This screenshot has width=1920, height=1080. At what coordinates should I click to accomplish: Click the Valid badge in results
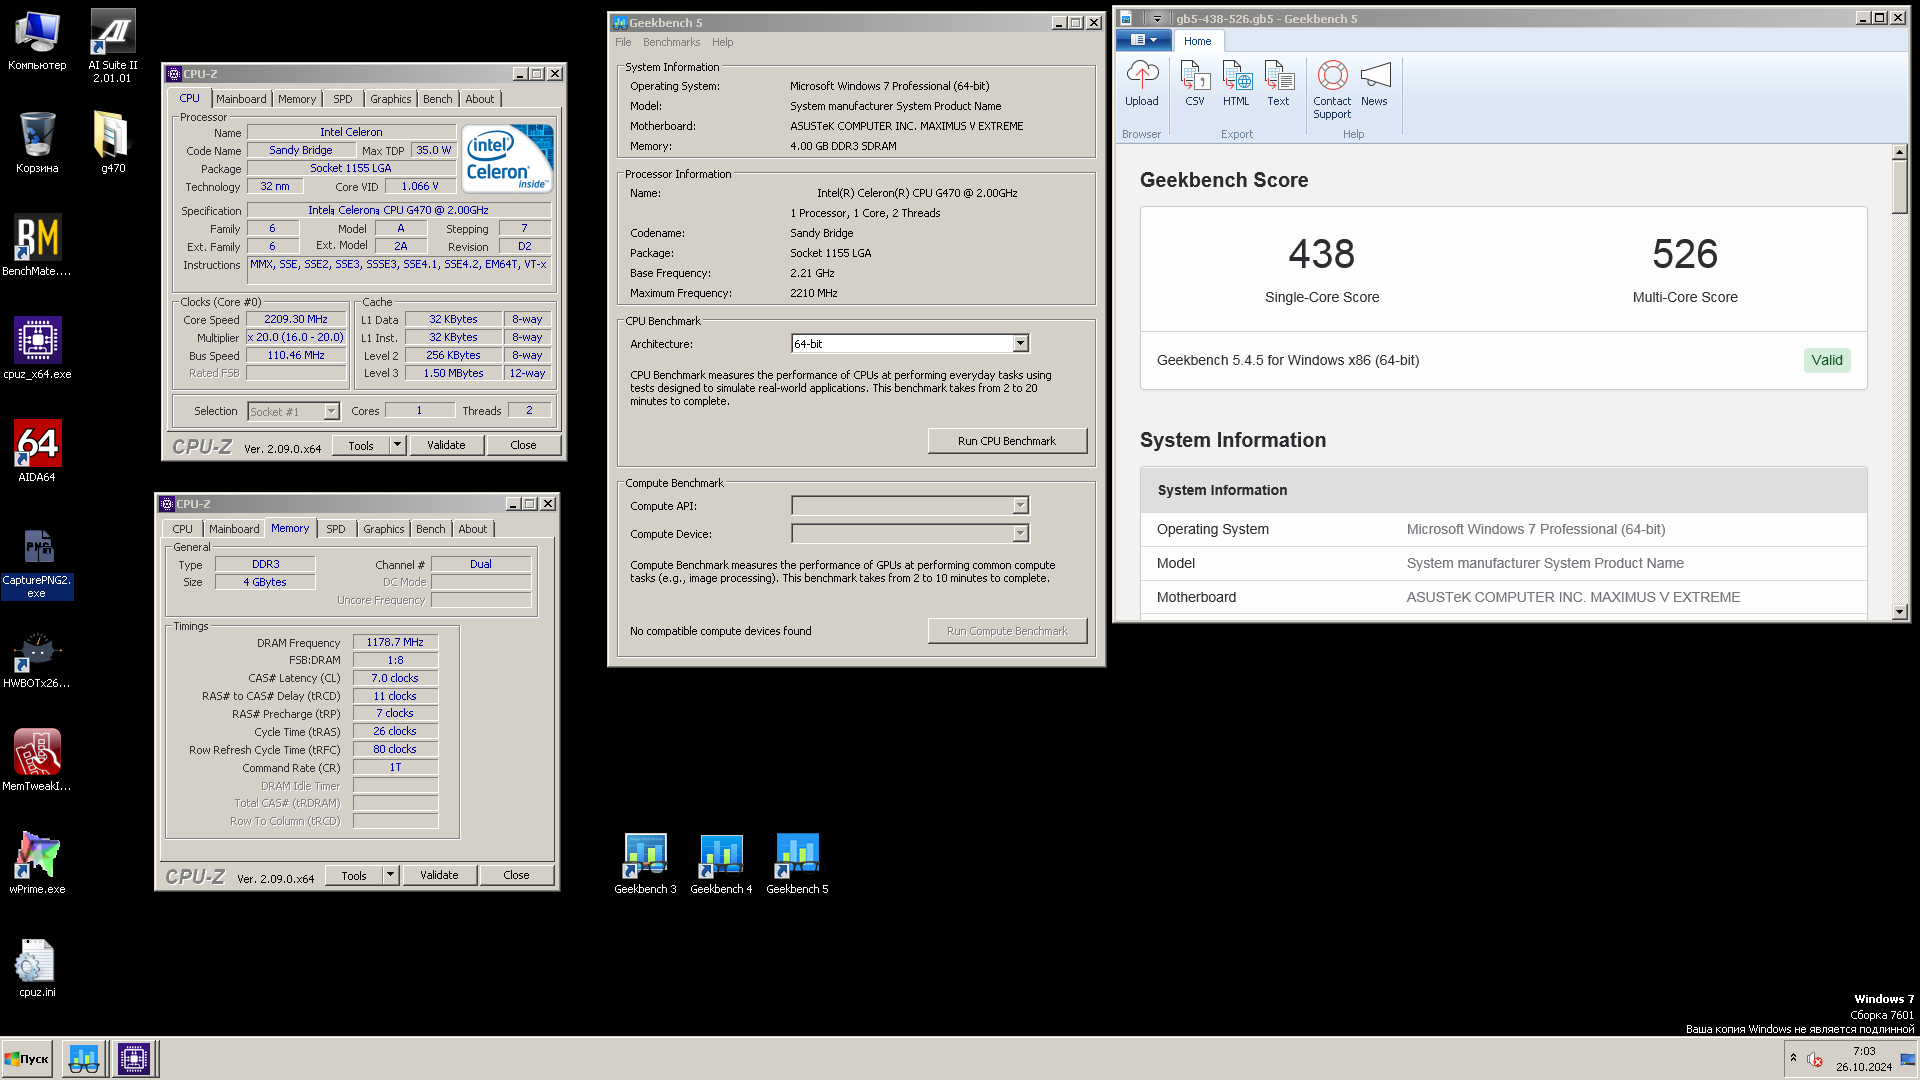click(x=1827, y=360)
